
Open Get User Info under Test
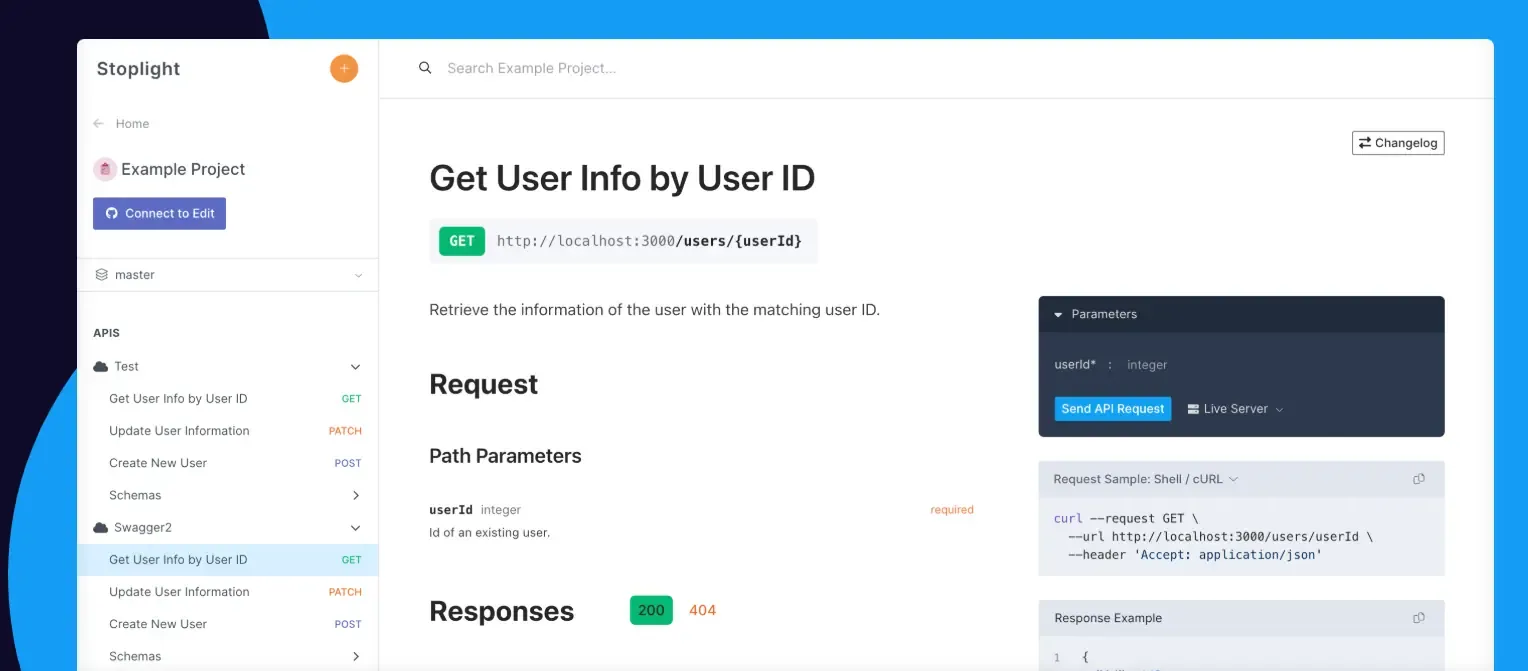pos(228,399)
